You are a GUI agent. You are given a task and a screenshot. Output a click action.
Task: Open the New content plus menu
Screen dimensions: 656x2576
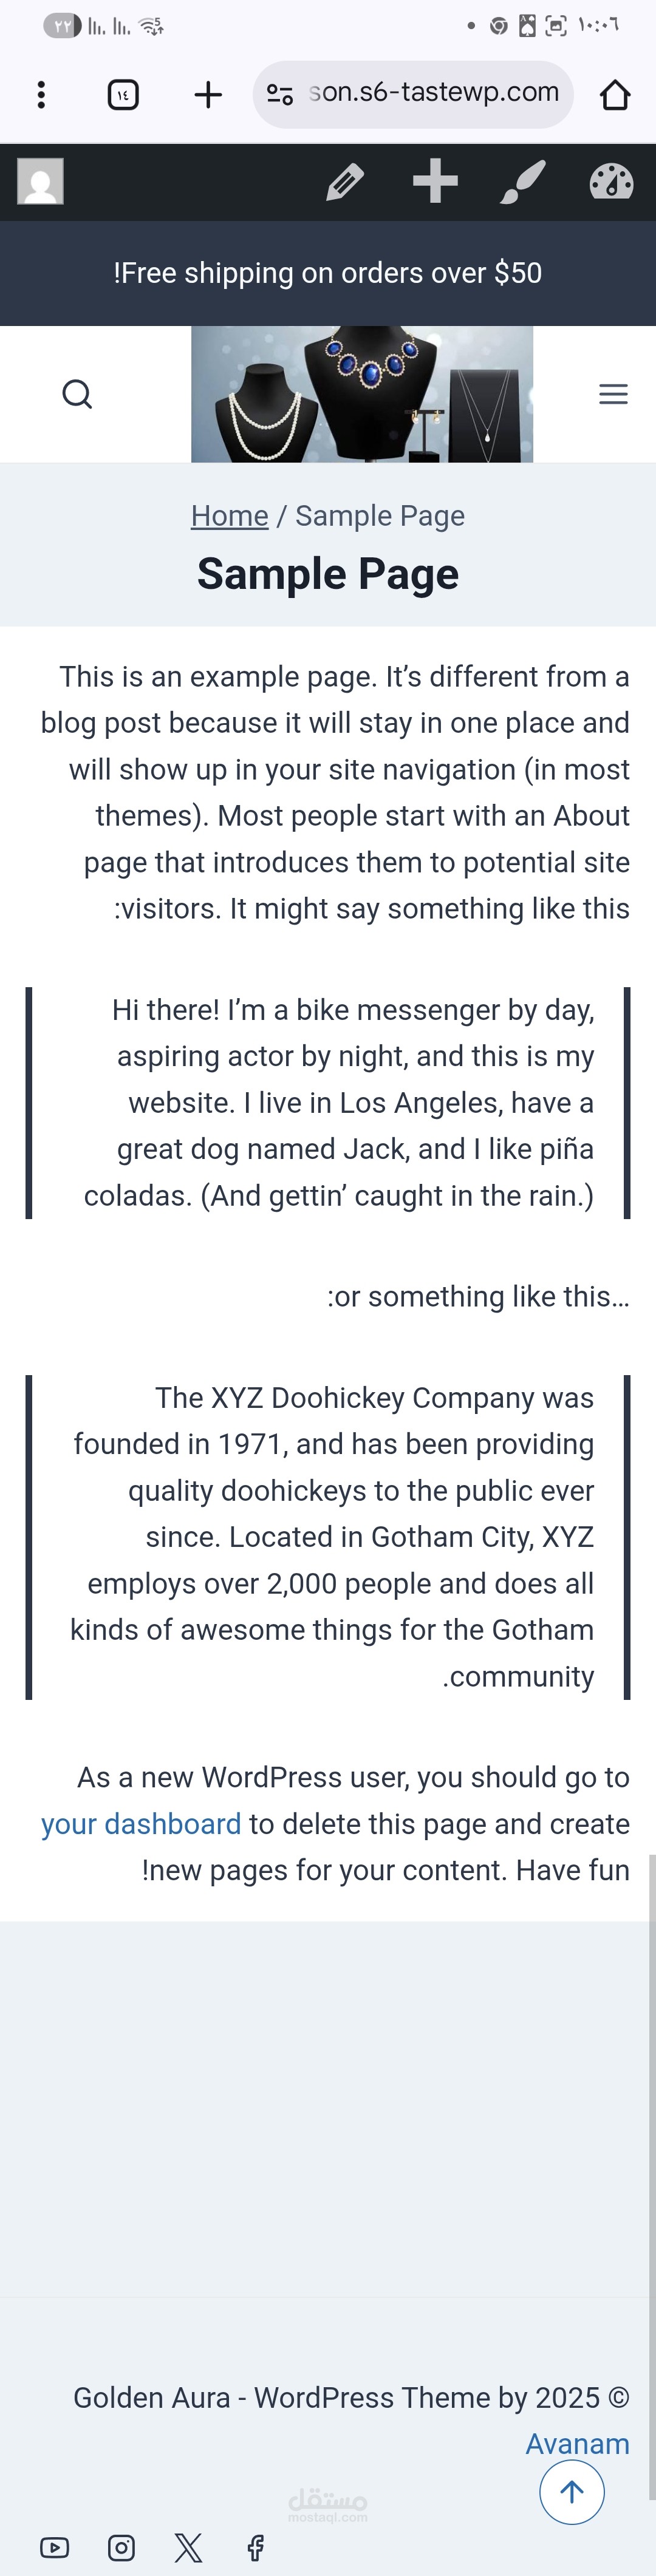tap(435, 182)
